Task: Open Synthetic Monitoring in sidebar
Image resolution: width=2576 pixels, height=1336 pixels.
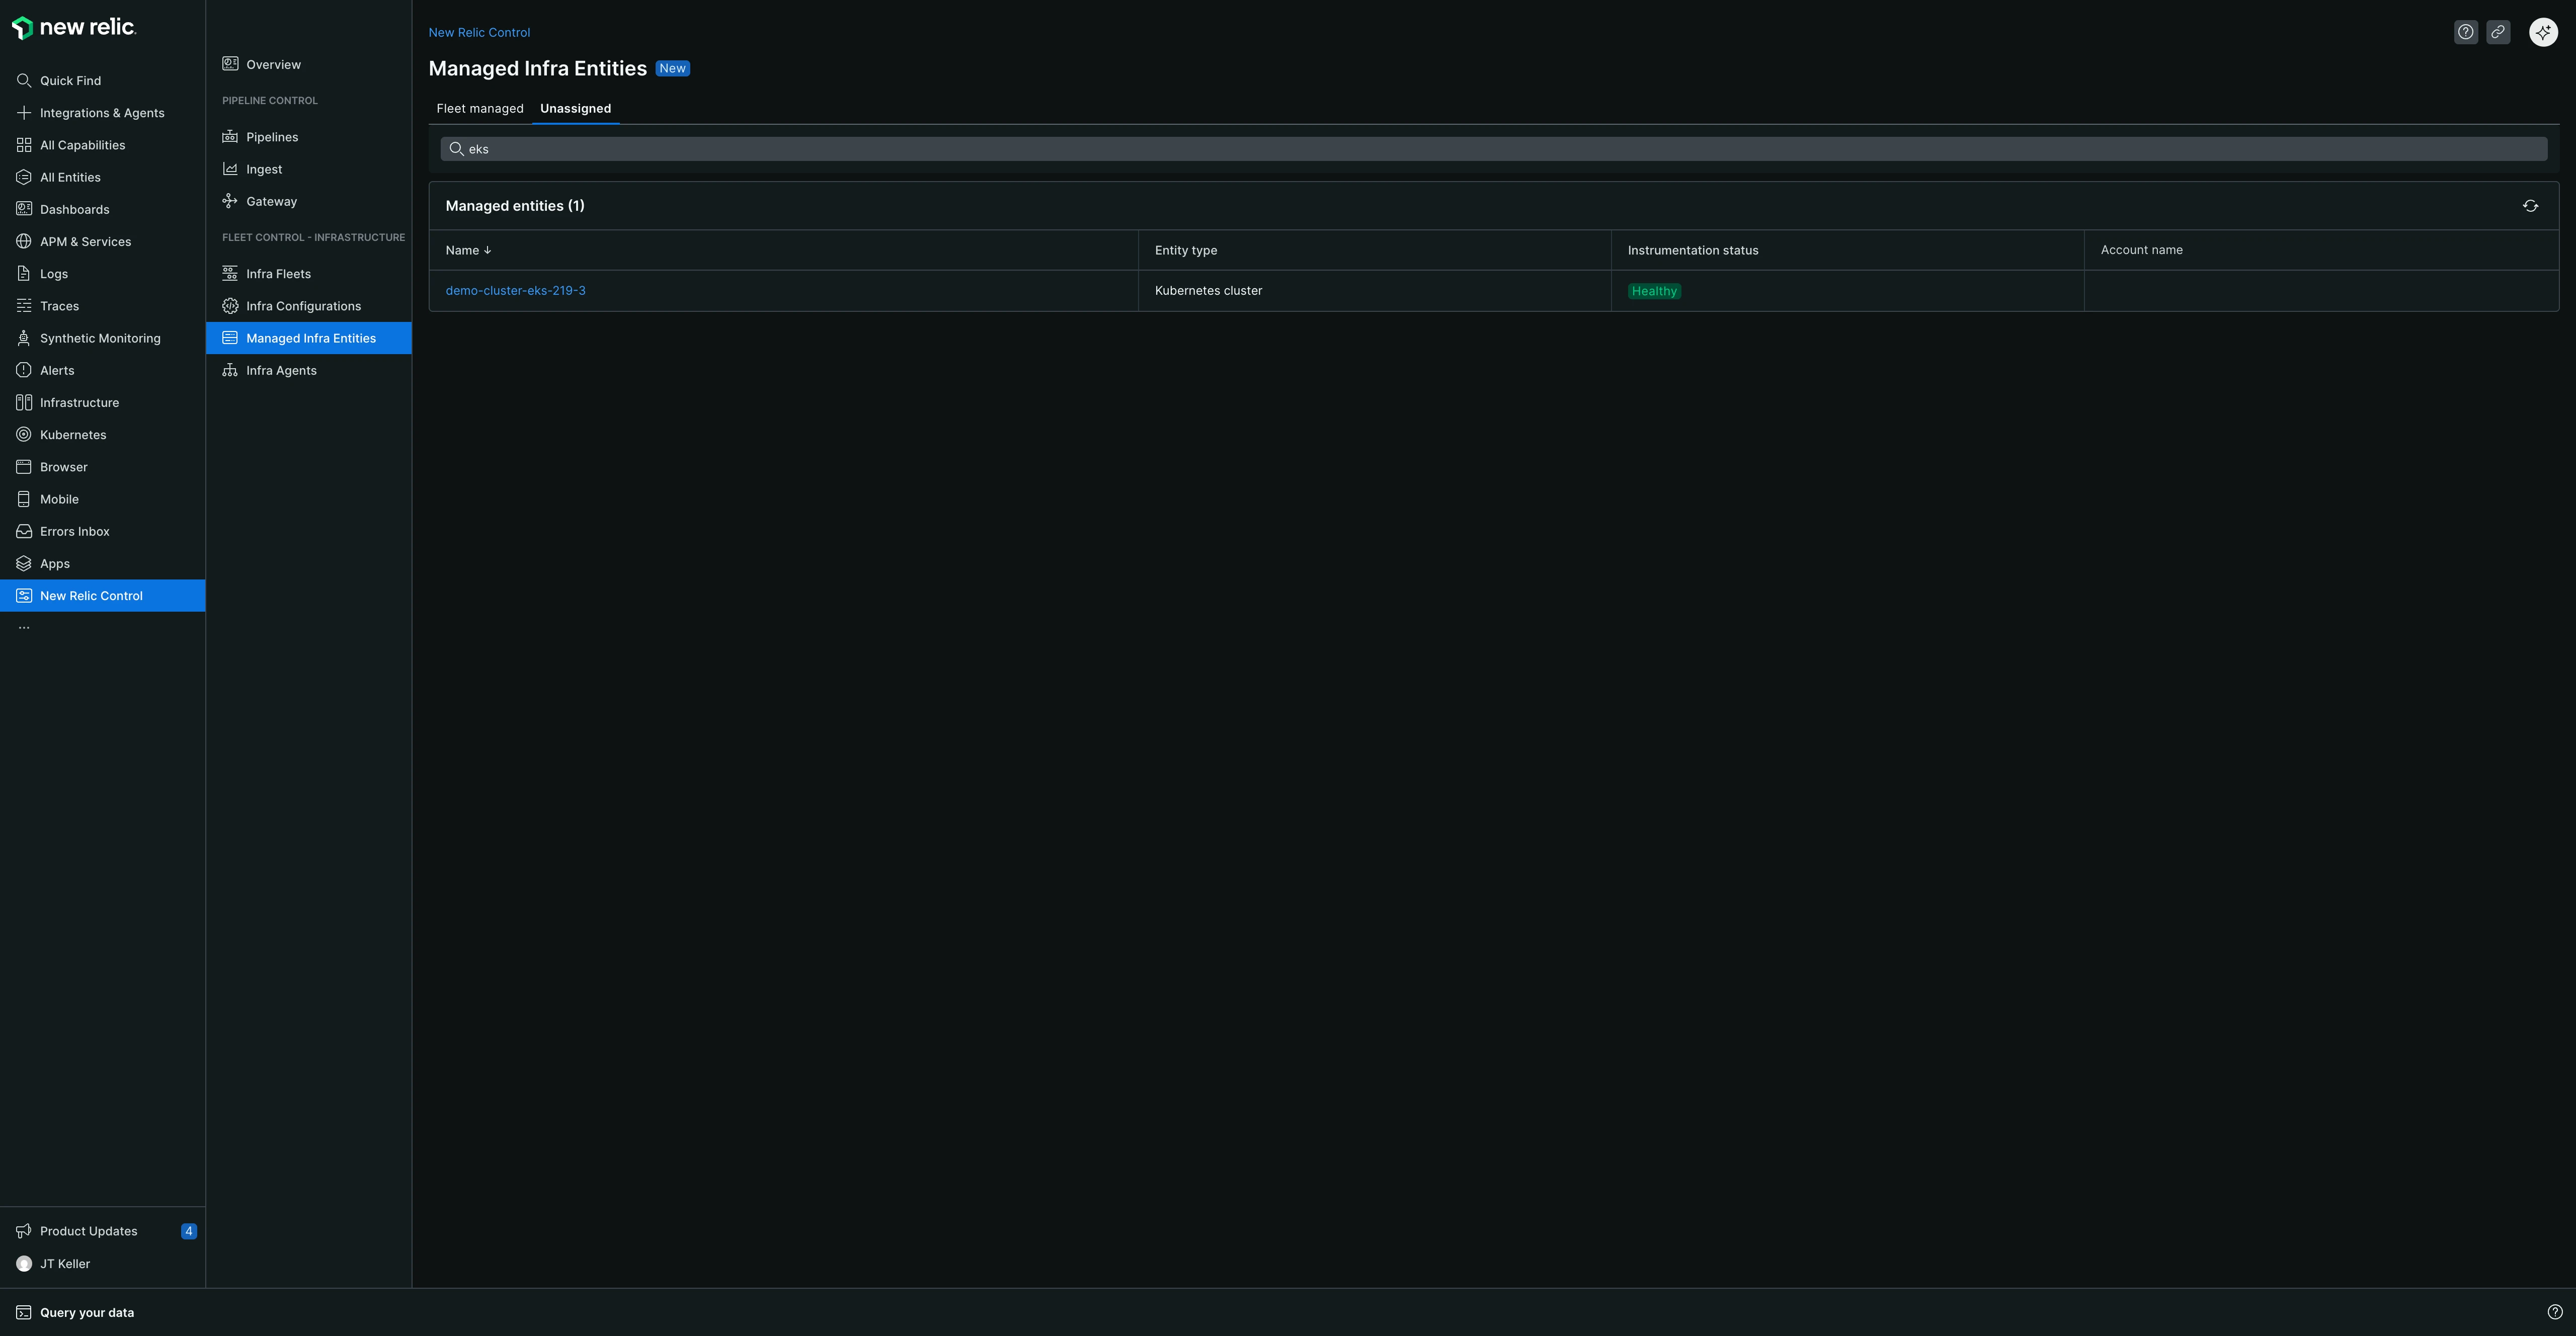Action: (x=99, y=338)
